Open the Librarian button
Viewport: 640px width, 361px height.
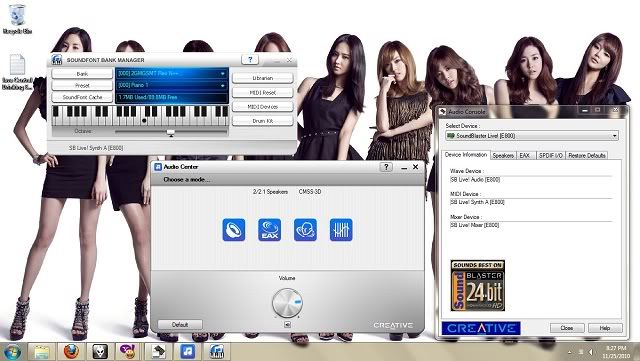(262, 78)
